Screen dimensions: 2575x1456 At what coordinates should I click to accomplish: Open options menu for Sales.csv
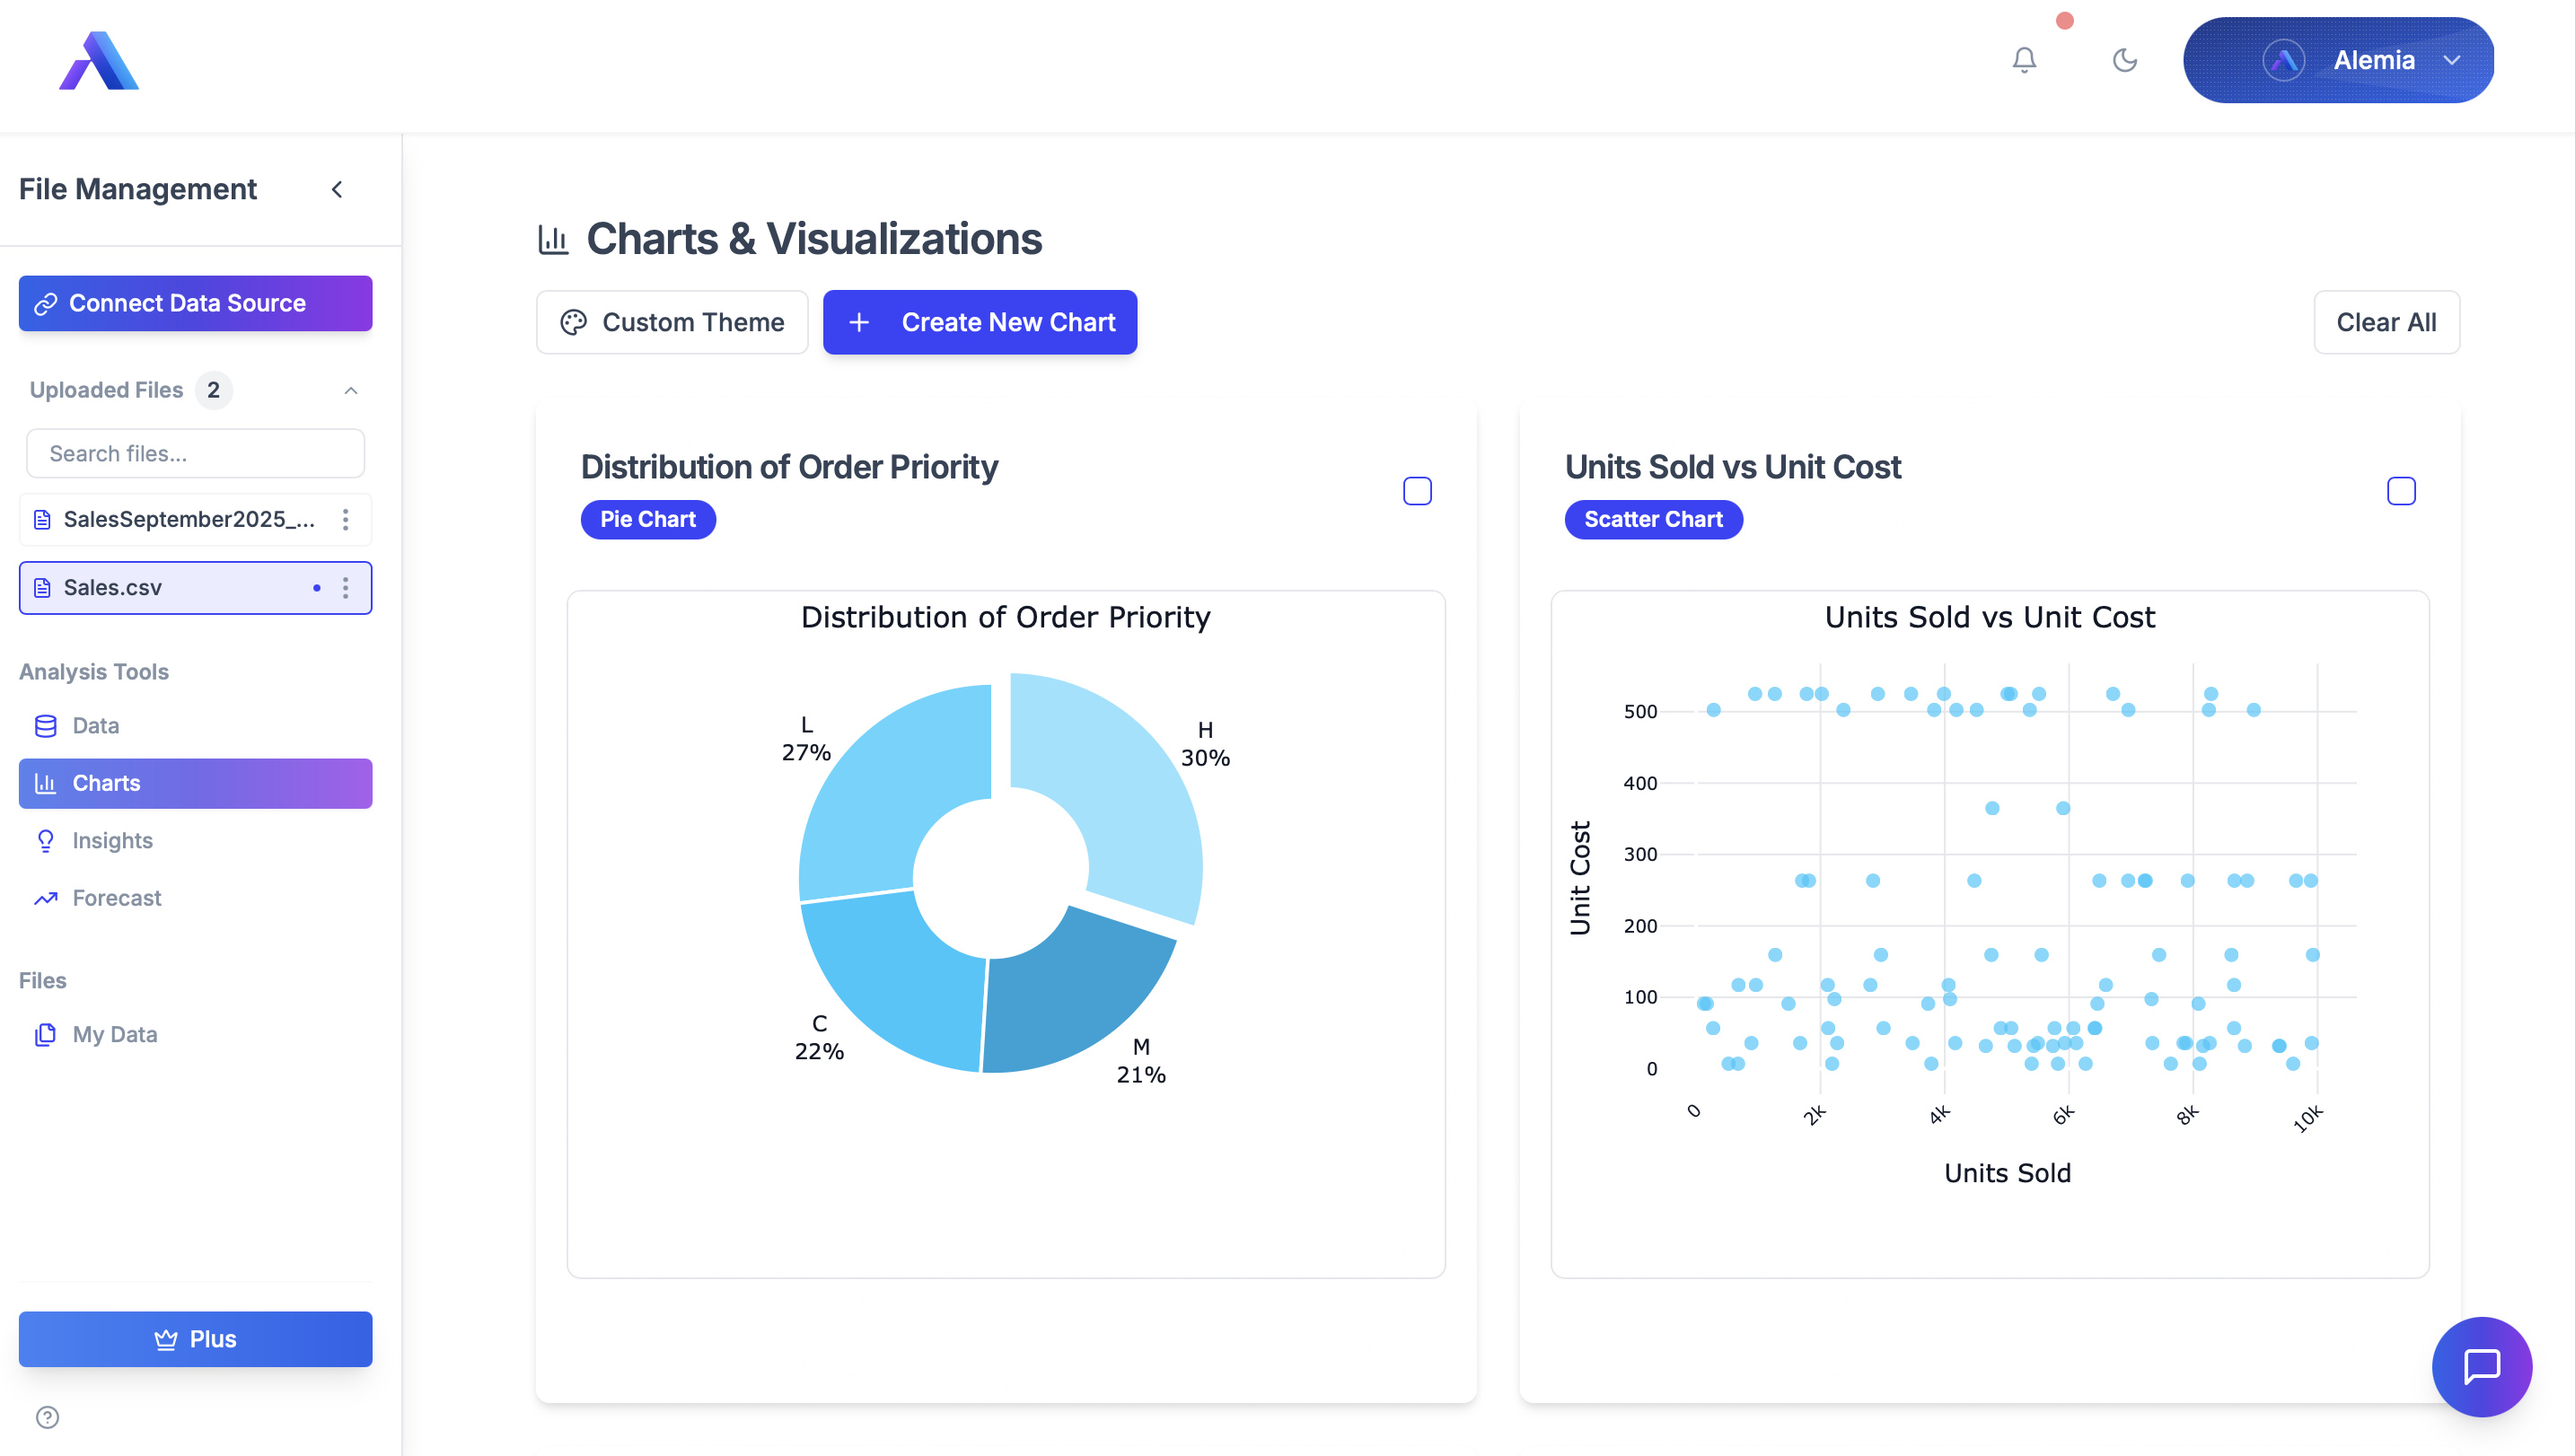click(346, 588)
